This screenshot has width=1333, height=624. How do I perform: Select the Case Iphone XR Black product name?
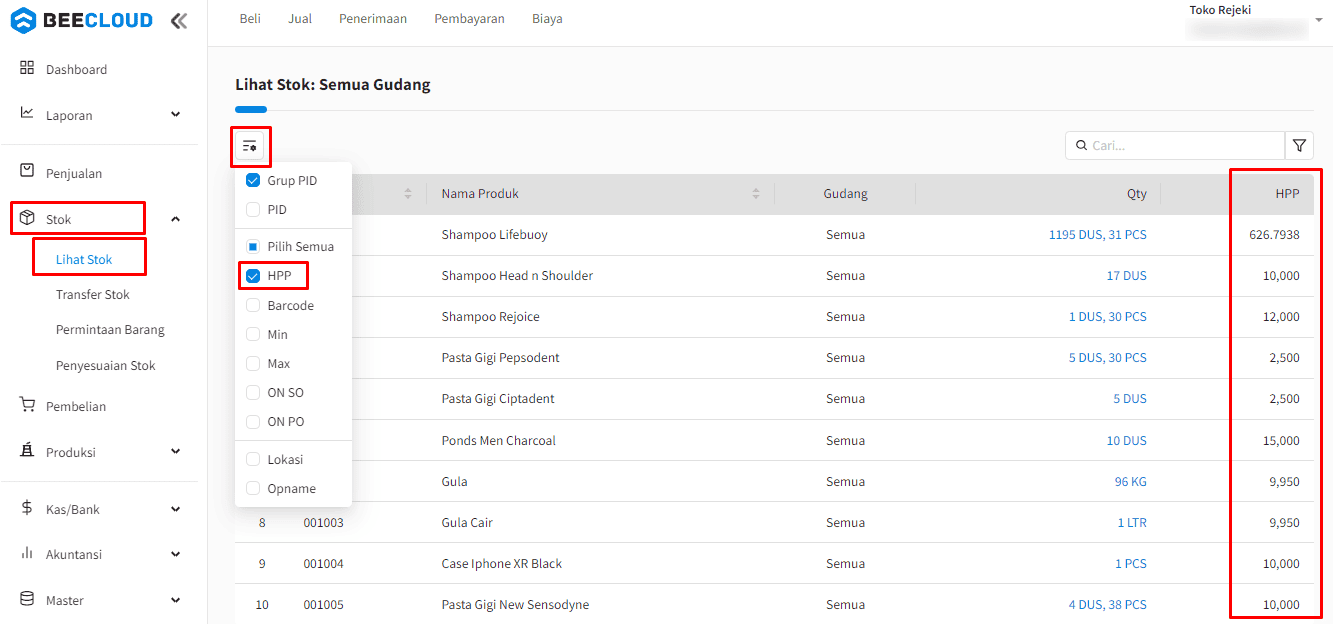(x=502, y=564)
